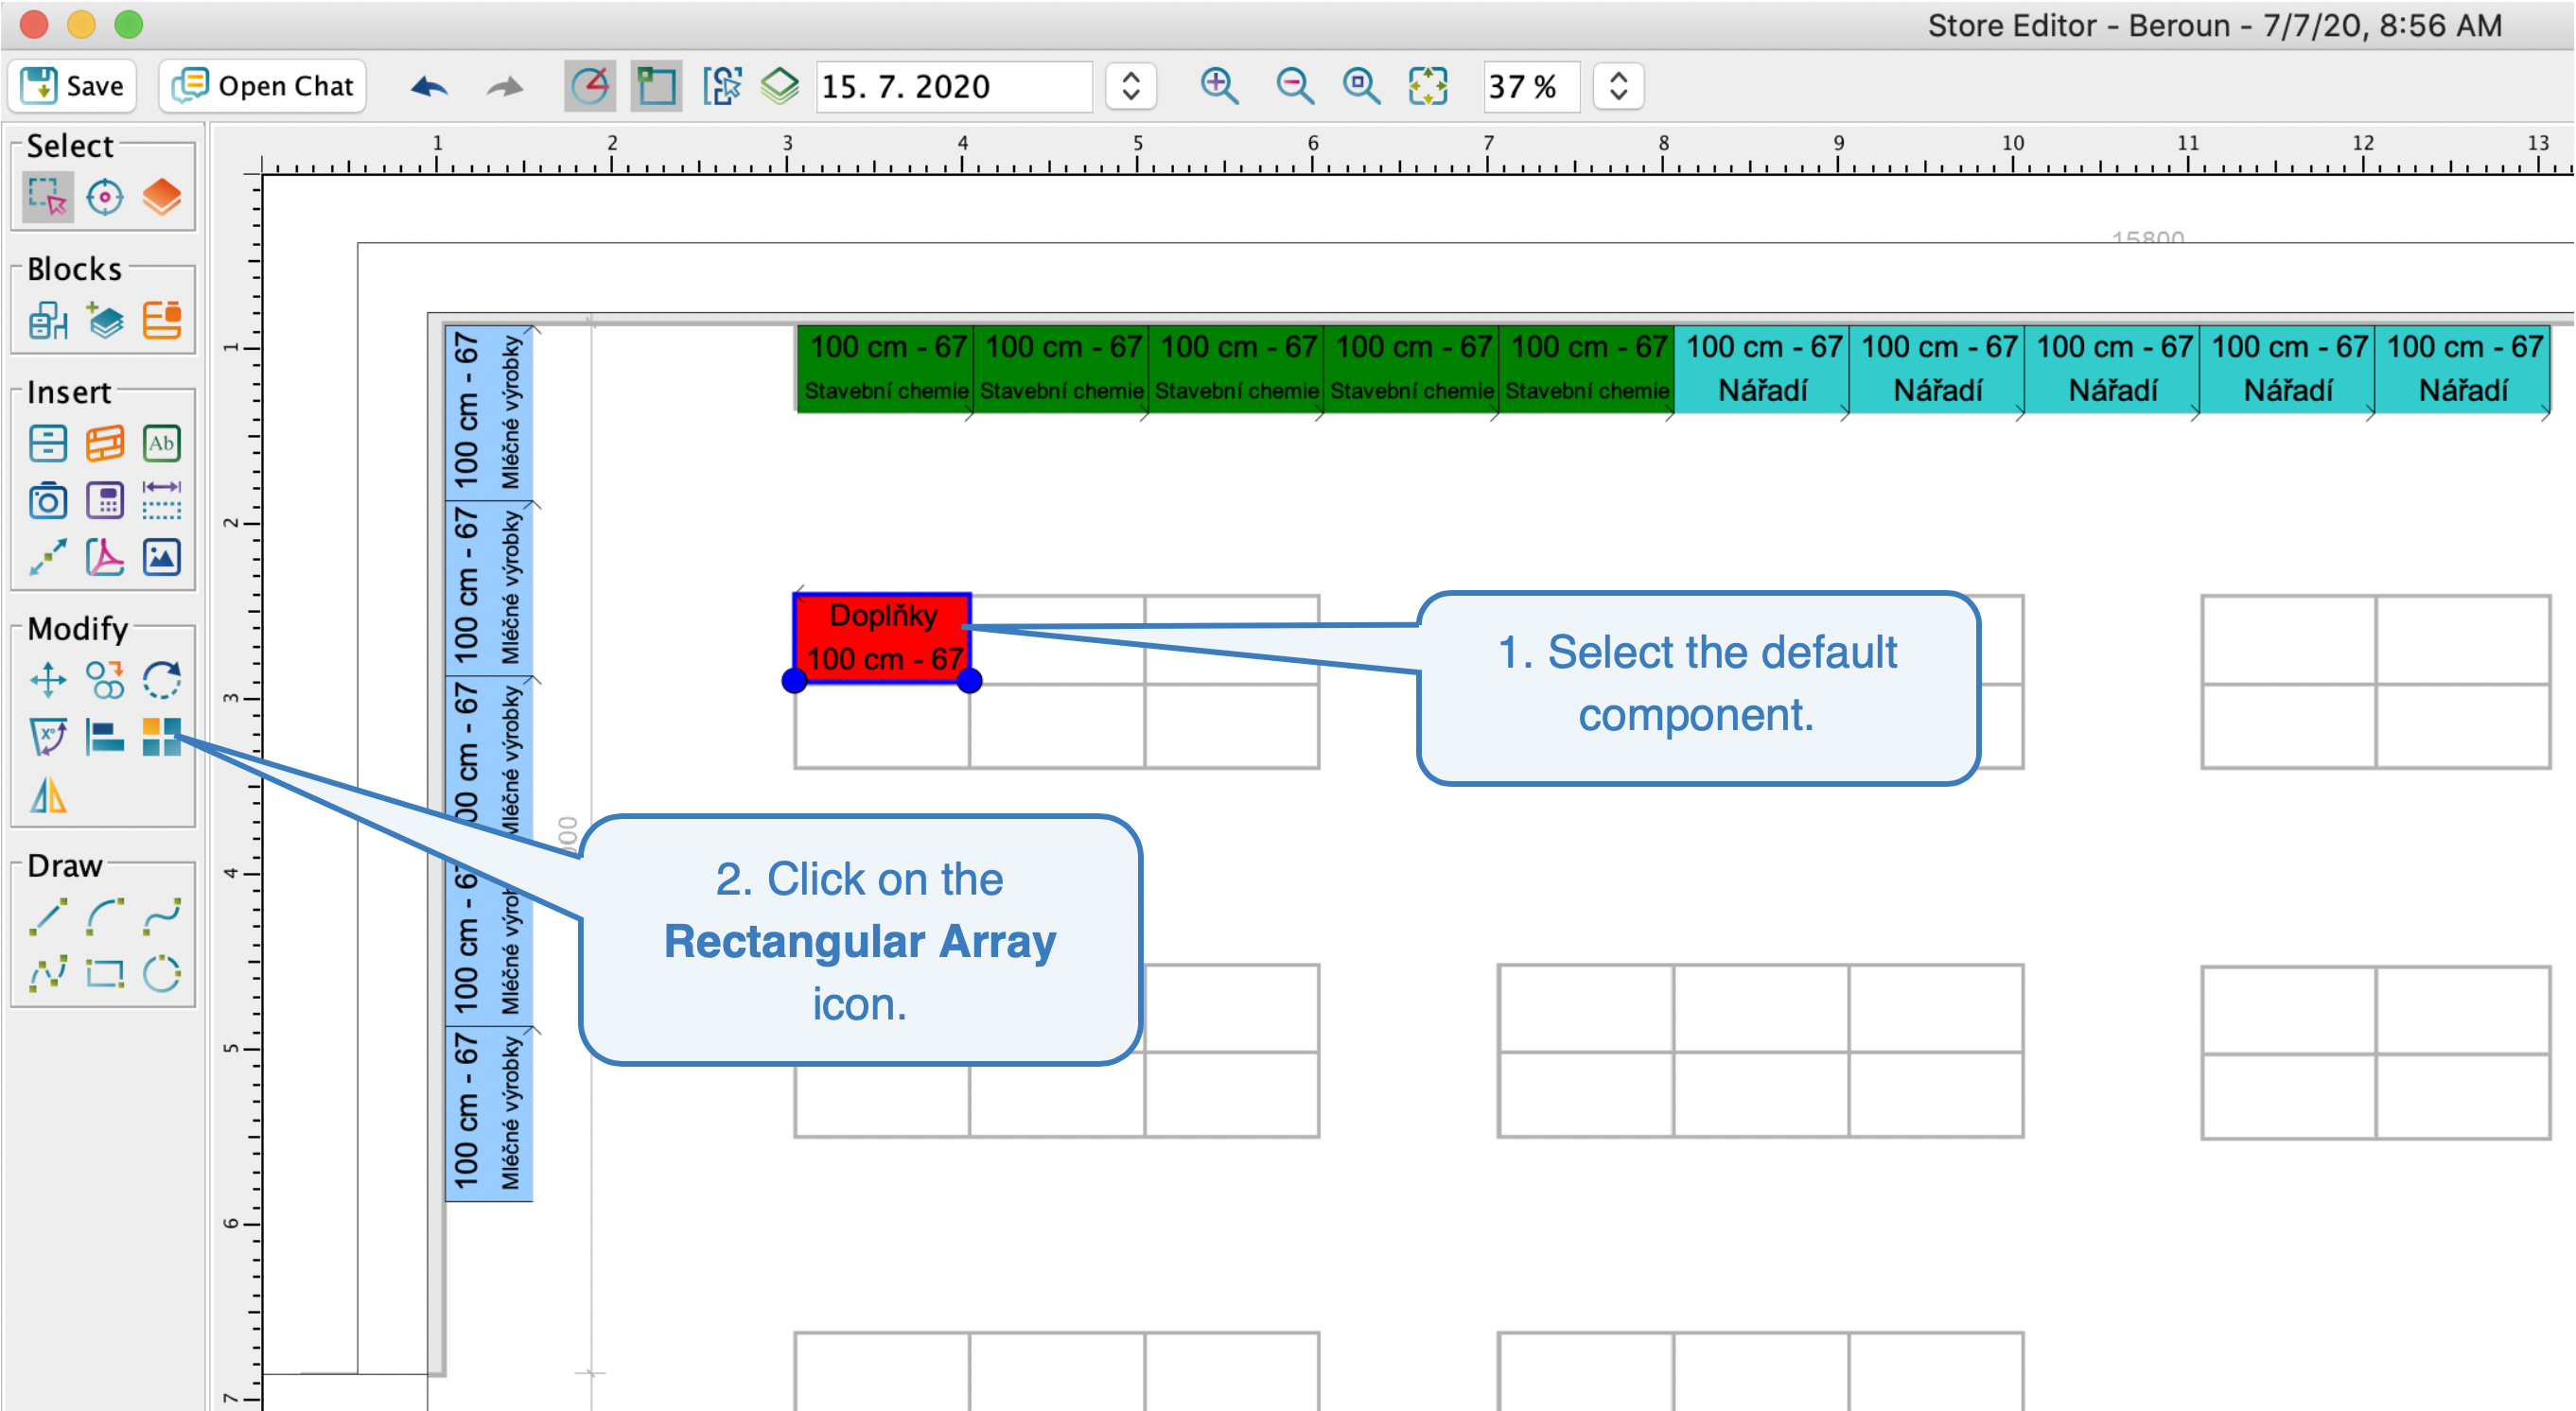Image resolution: width=2576 pixels, height=1411 pixels.
Task: Select the first cyan Nářadí shelf
Action: [1761, 368]
